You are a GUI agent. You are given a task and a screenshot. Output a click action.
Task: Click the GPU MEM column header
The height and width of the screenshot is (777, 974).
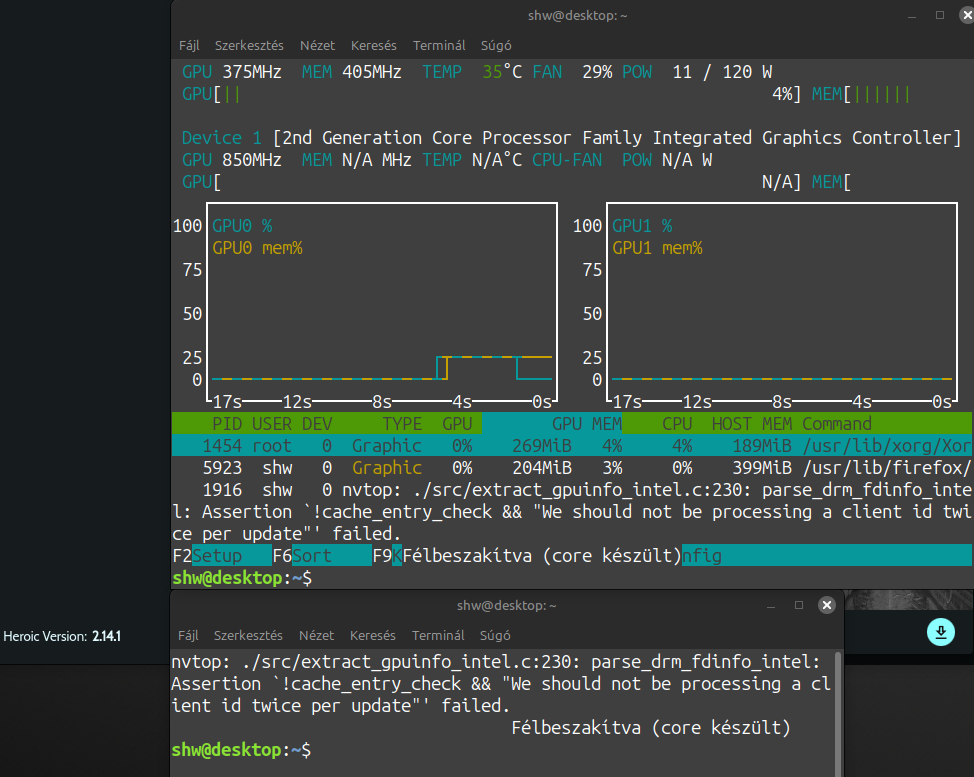click(x=586, y=424)
